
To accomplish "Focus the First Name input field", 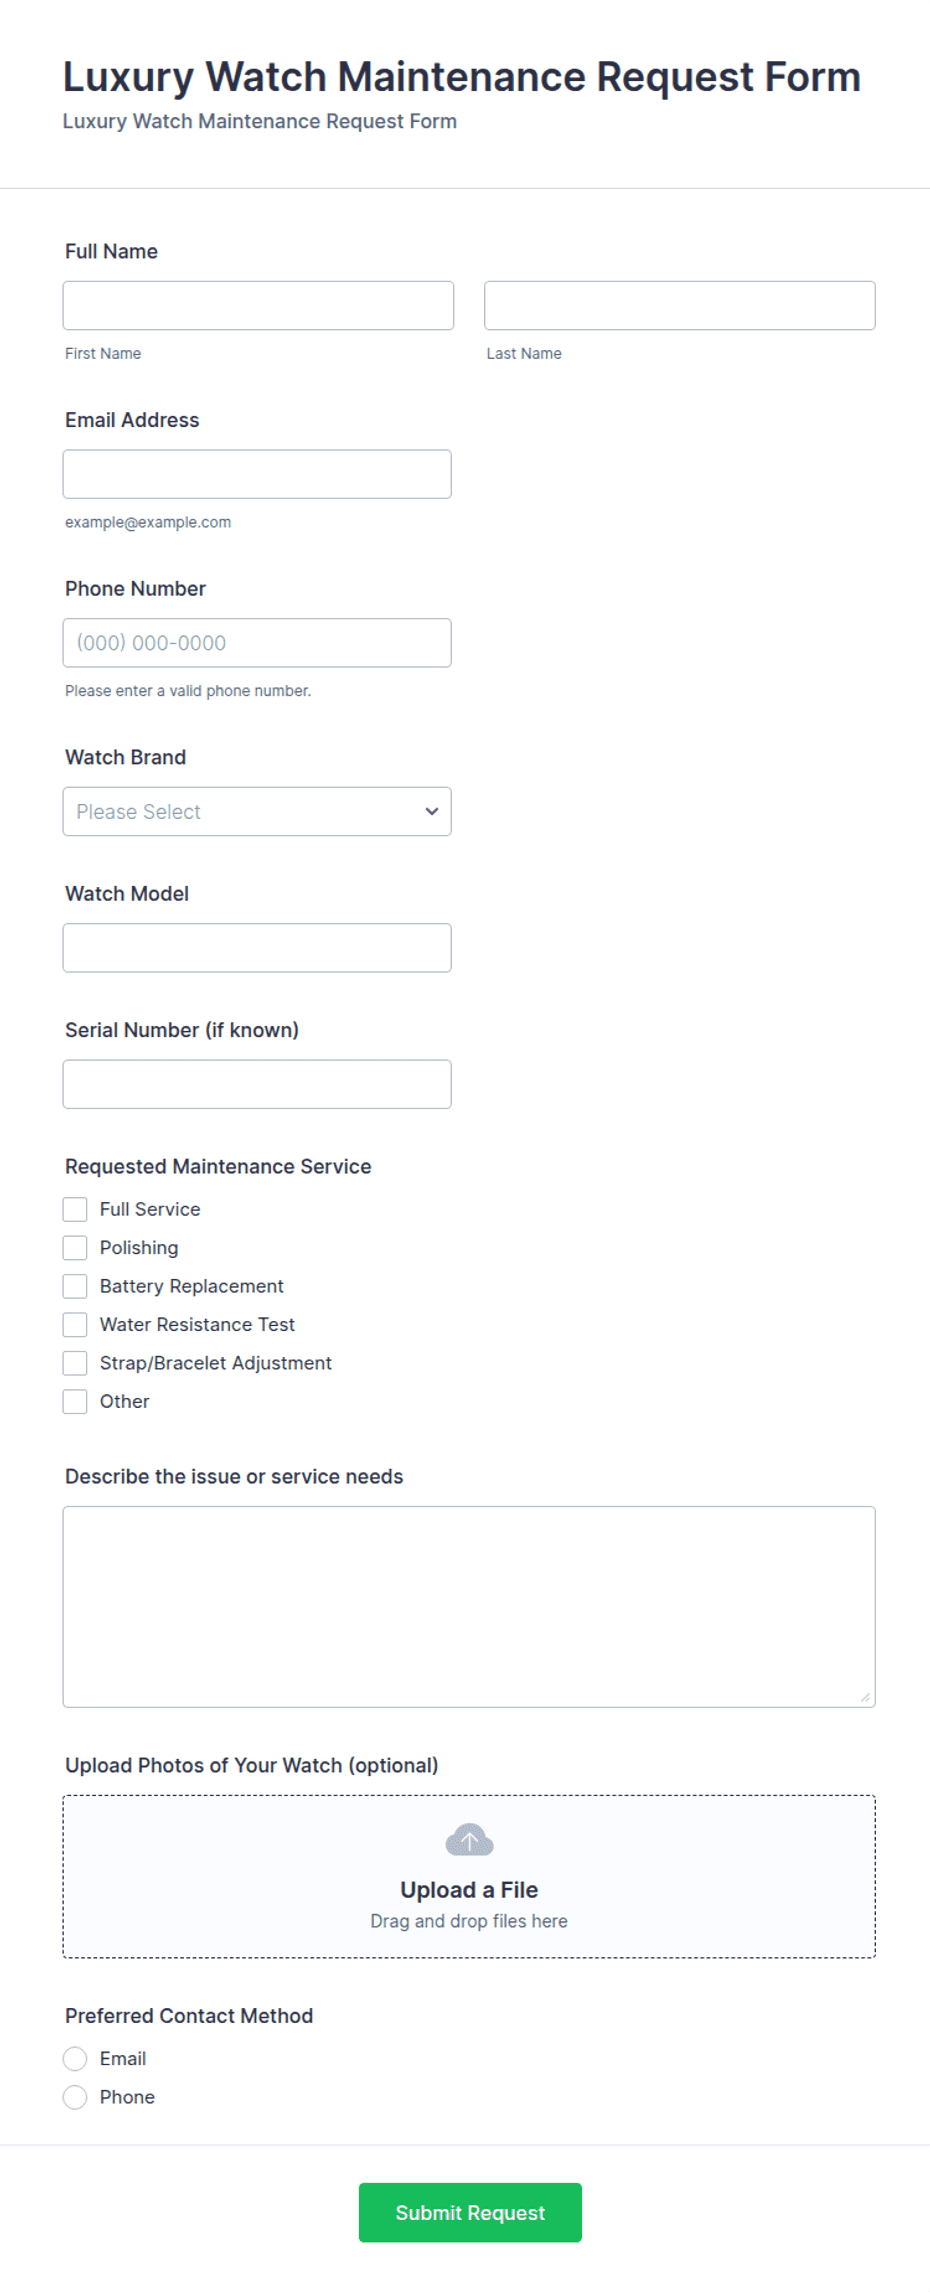I will pyautogui.click(x=258, y=305).
